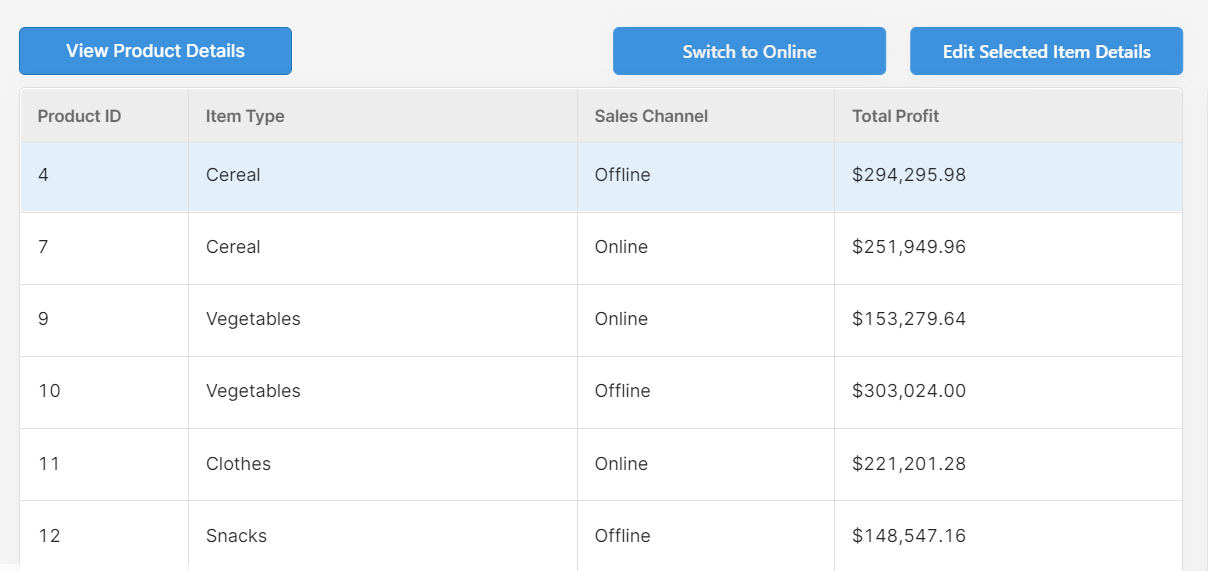Image resolution: width=1208 pixels, height=571 pixels.
Task: Click the View Product Details button
Action: point(155,51)
